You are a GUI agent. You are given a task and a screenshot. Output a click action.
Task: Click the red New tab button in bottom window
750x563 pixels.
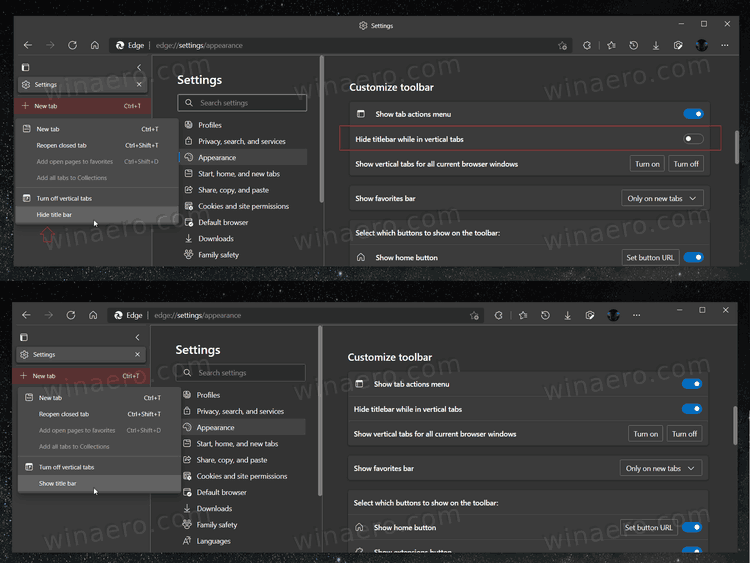[x=81, y=375]
